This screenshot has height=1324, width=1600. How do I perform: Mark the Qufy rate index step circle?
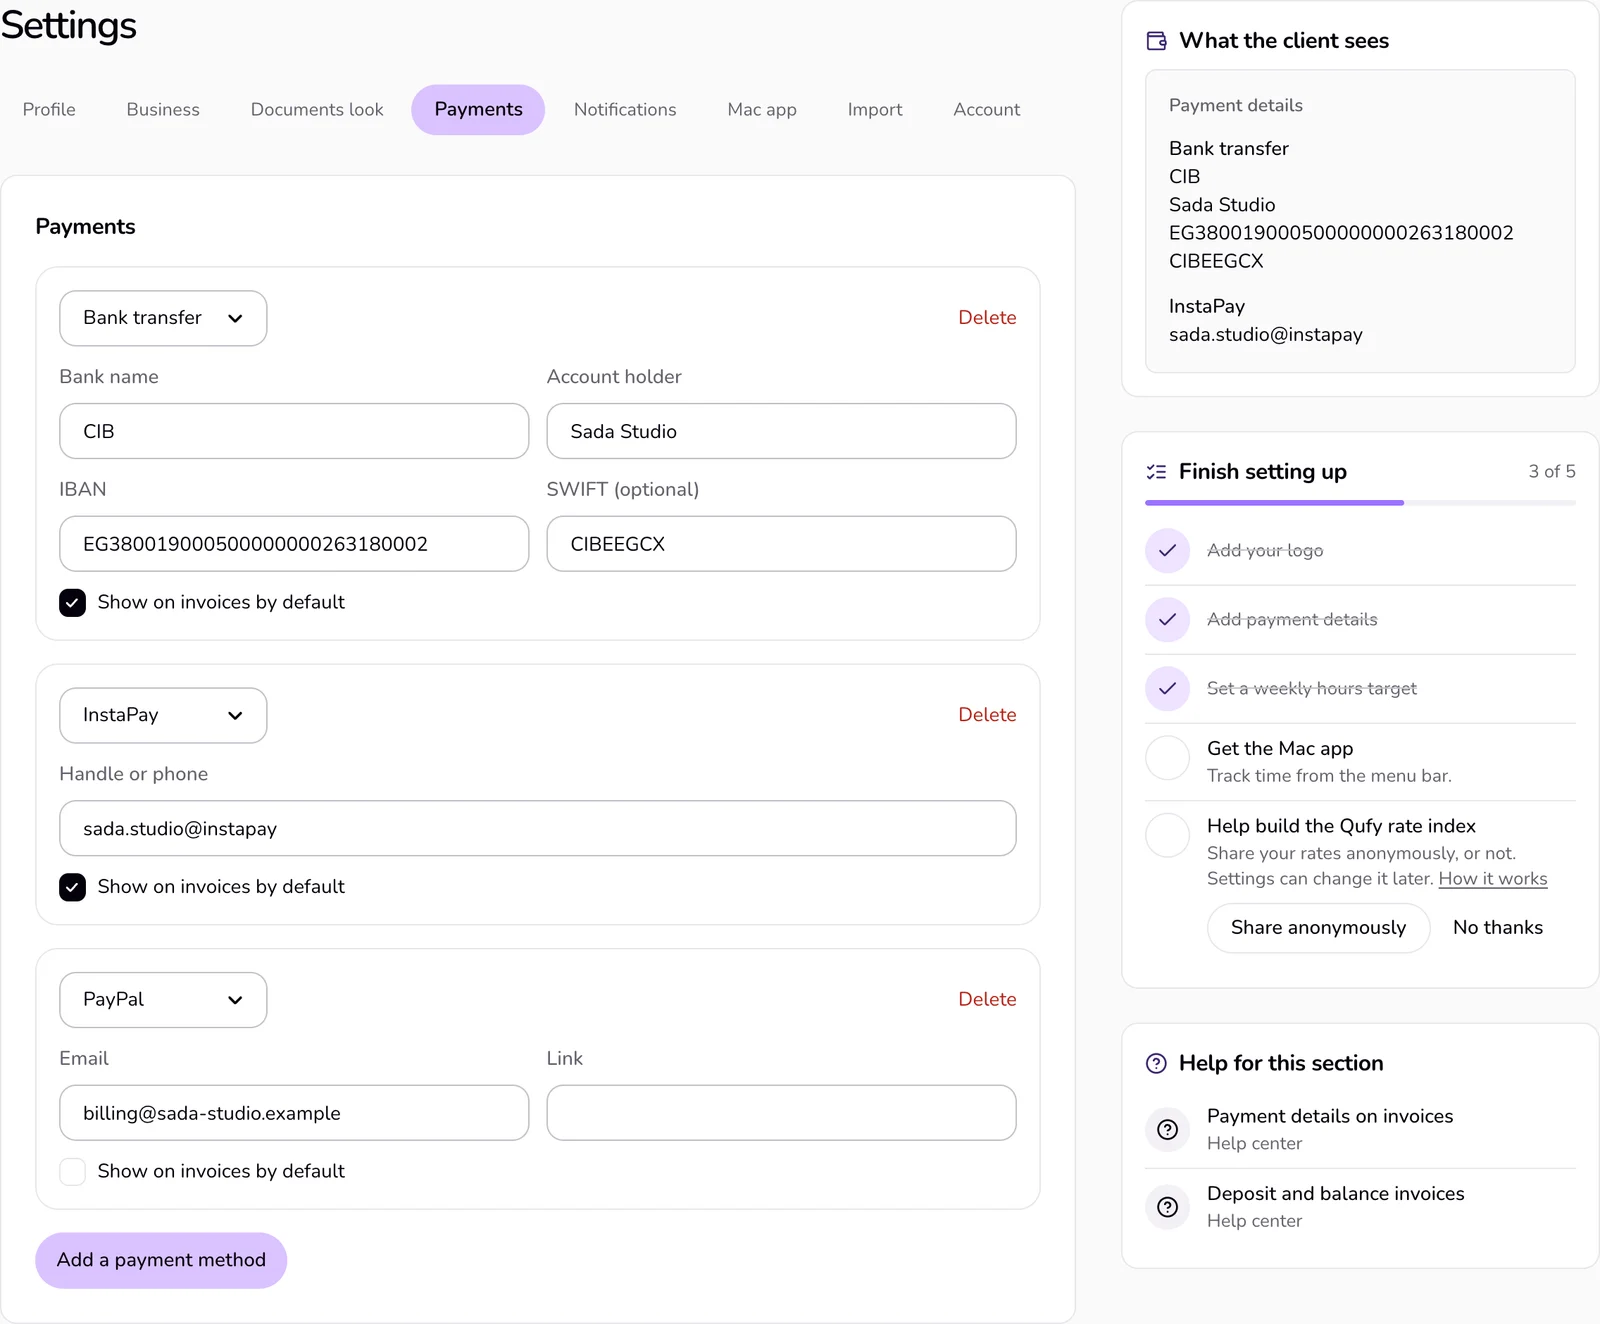click(x=1167, y=836)
